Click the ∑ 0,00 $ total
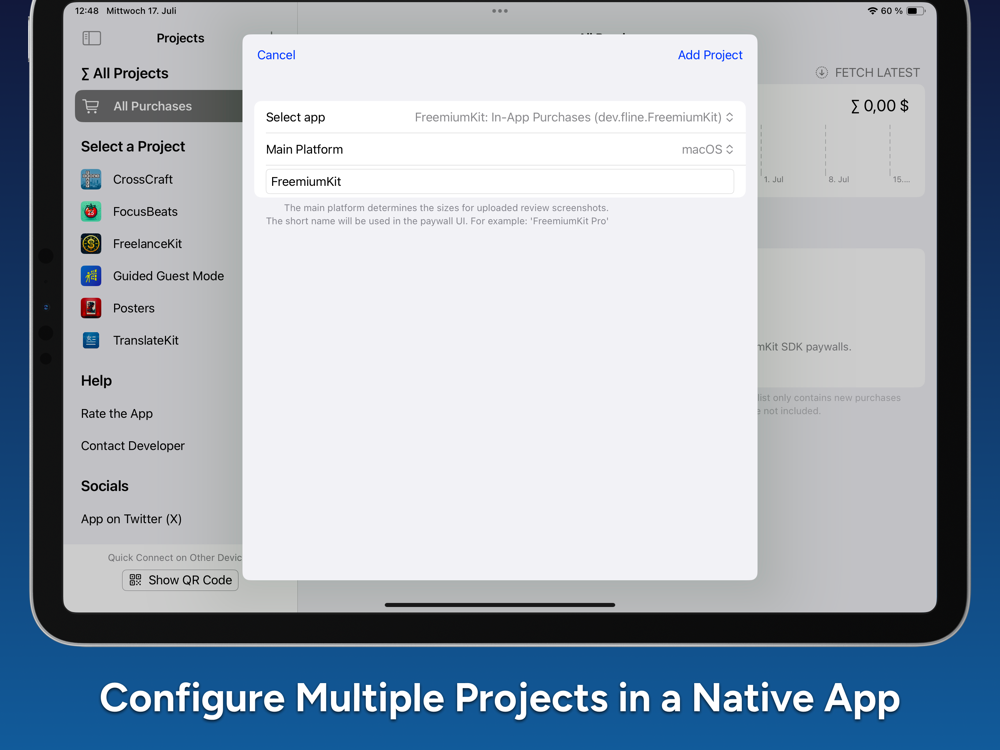1000x750 pixels. tap(879, 106)
